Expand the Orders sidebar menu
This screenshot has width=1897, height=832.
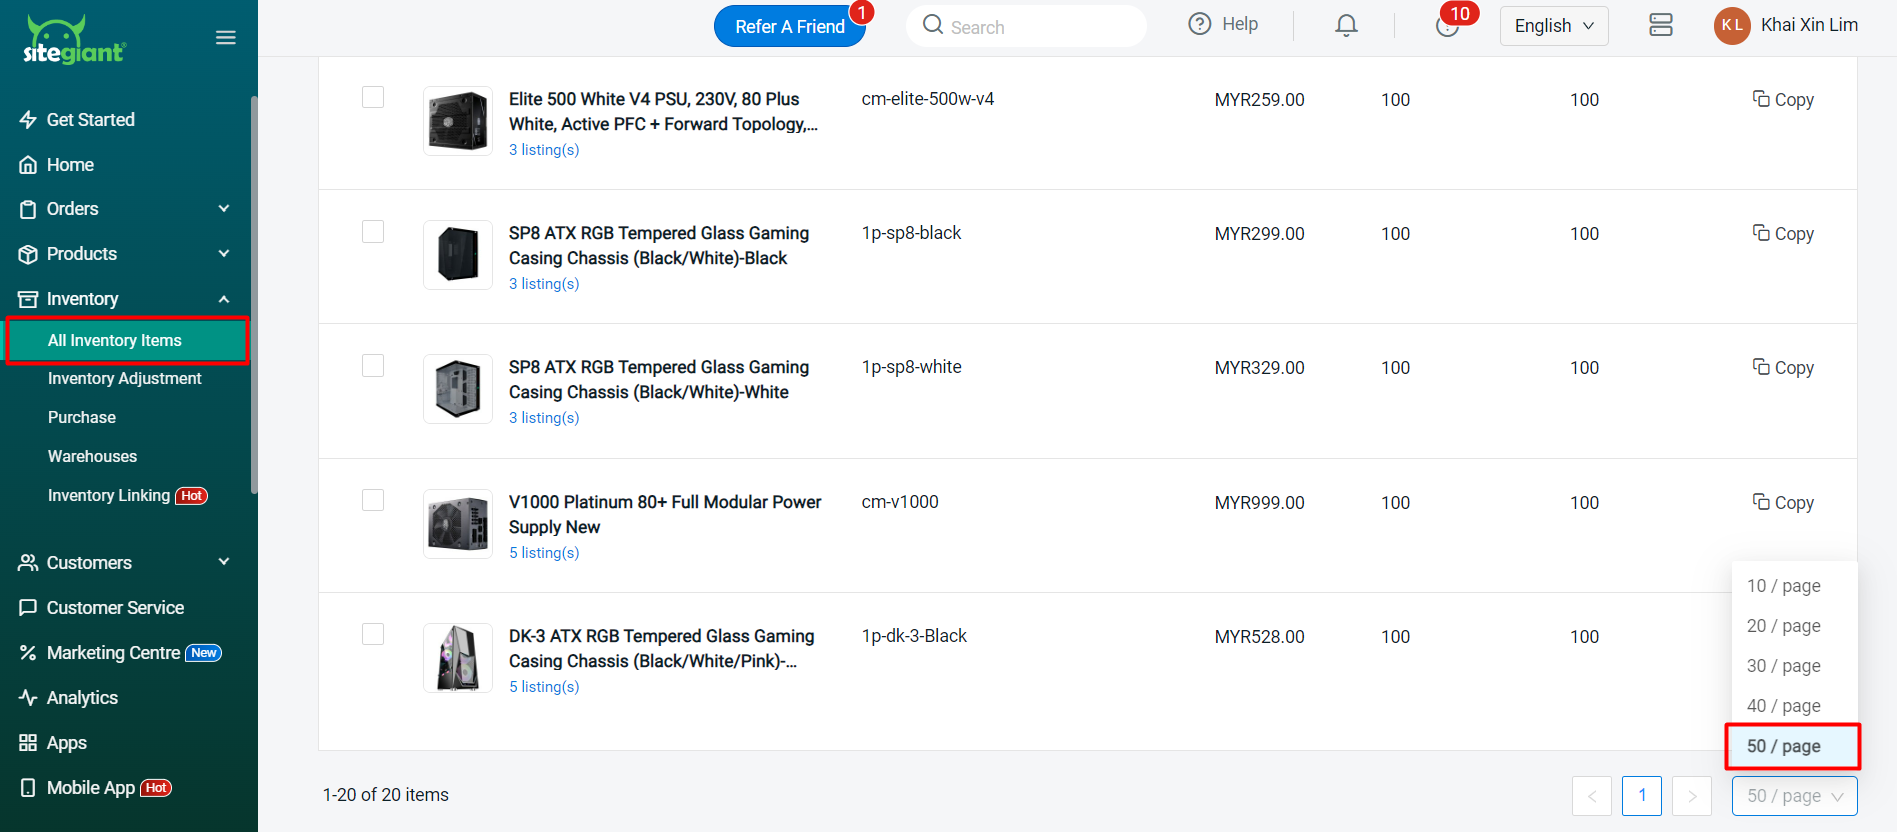pyautogui.click(x=224, y=209)
